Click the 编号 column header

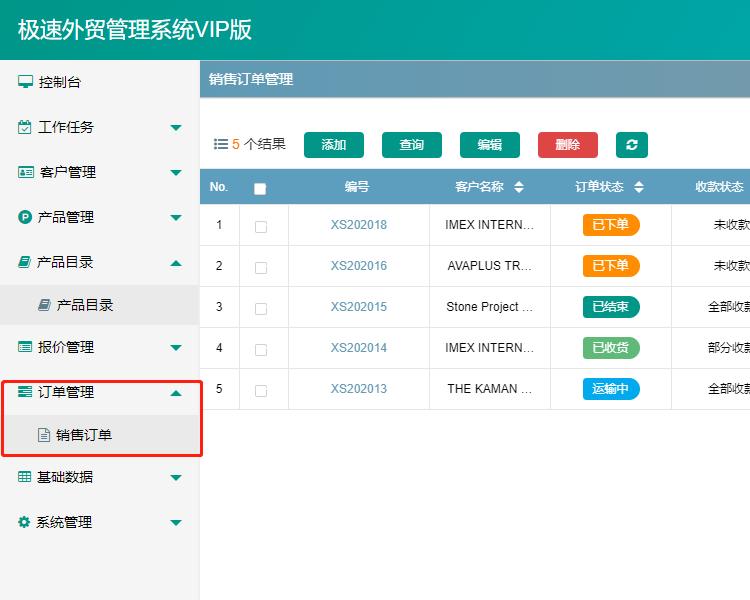357,187
